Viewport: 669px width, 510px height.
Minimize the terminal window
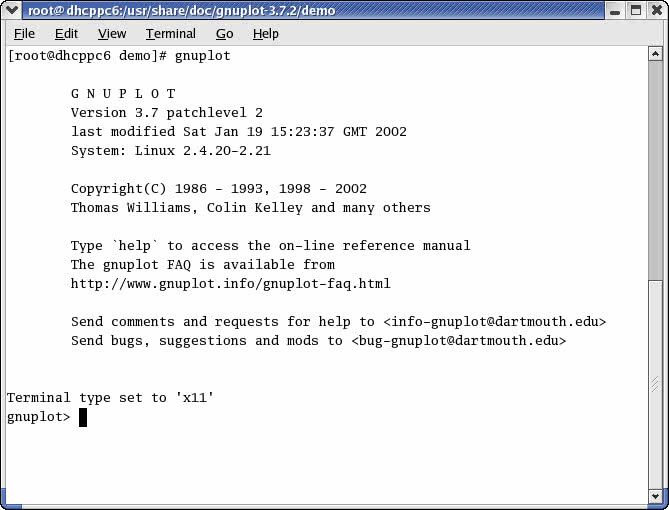click(x=615, y=10)
